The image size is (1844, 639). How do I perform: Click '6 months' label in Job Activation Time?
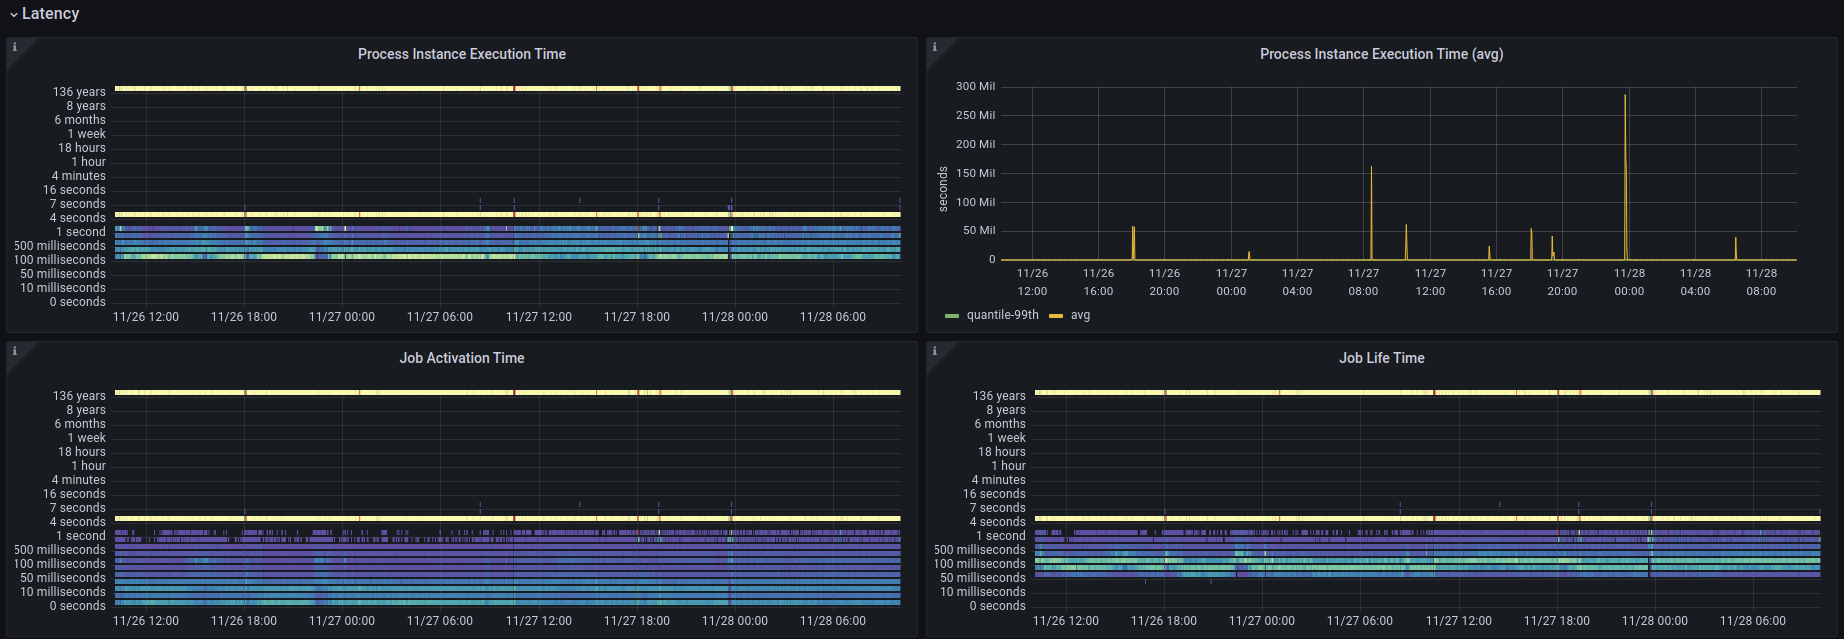pyautogui.click(x=80, y=424)
